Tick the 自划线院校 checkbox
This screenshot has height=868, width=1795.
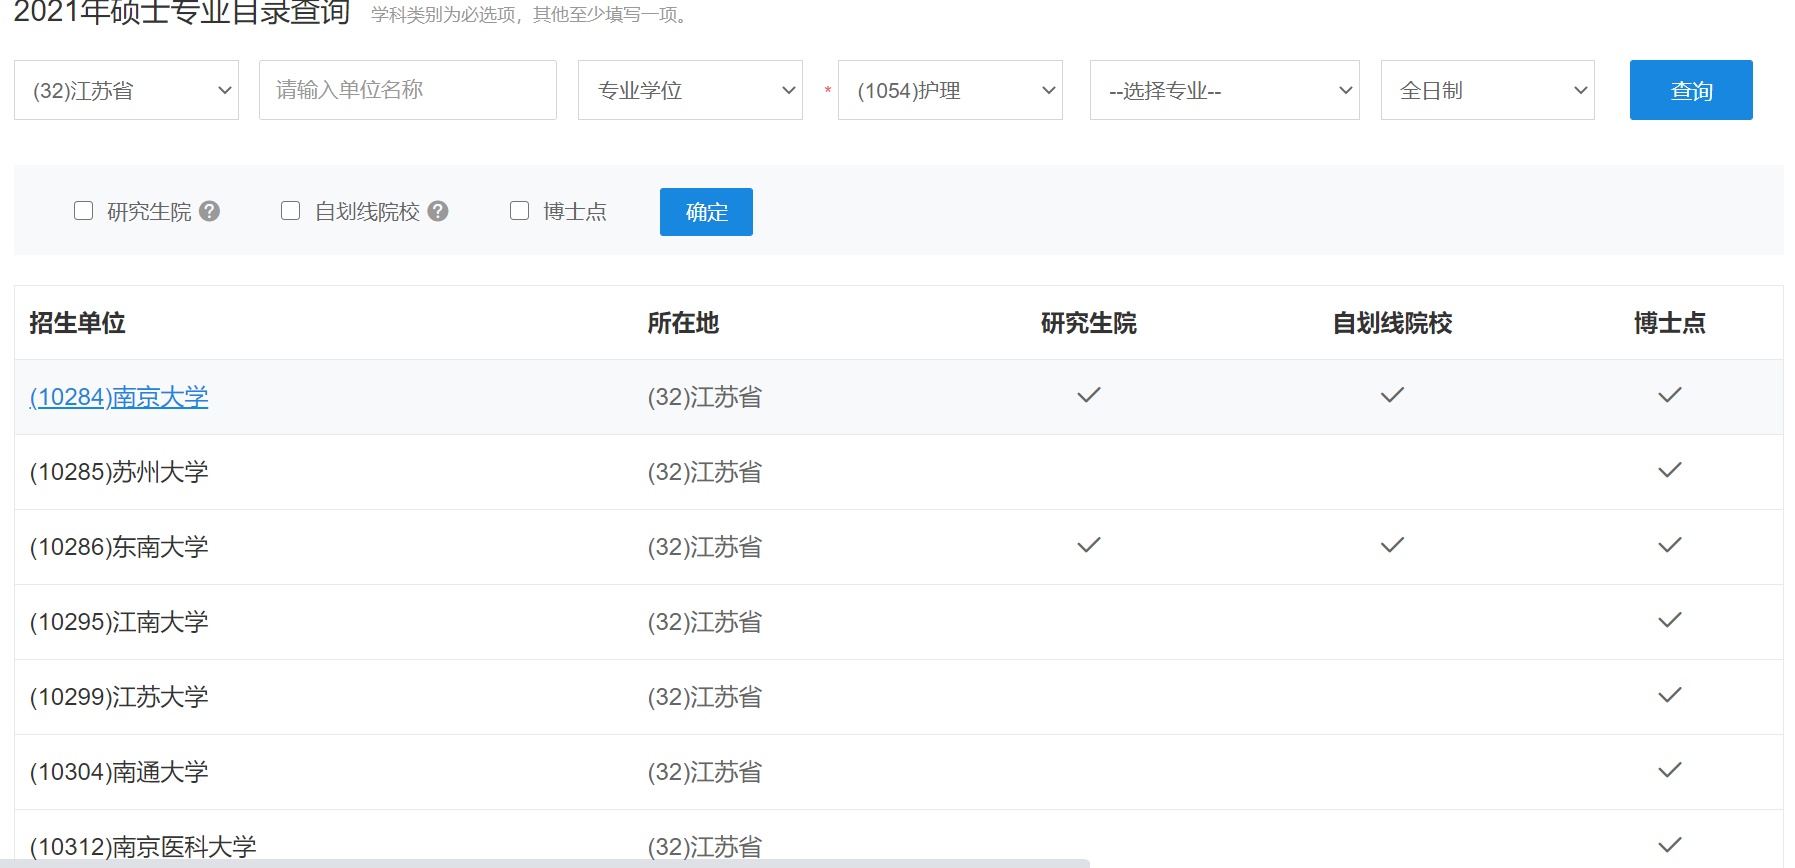click(291, 211)
